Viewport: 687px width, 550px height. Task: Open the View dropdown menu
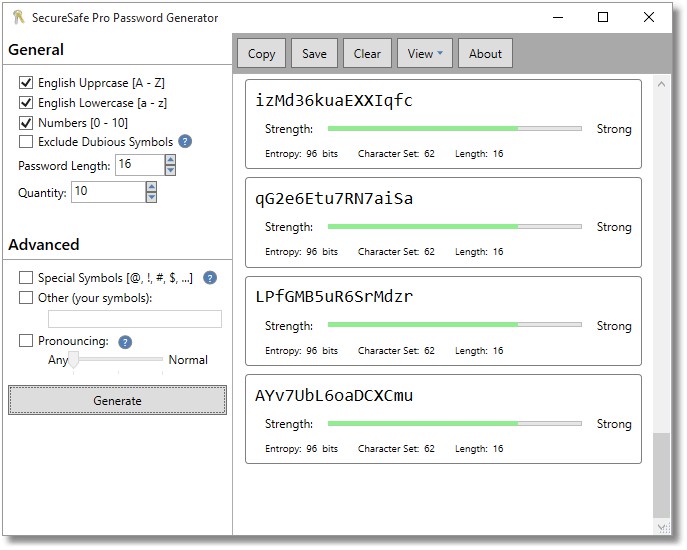pyautogui.click(x=425, y=54)
